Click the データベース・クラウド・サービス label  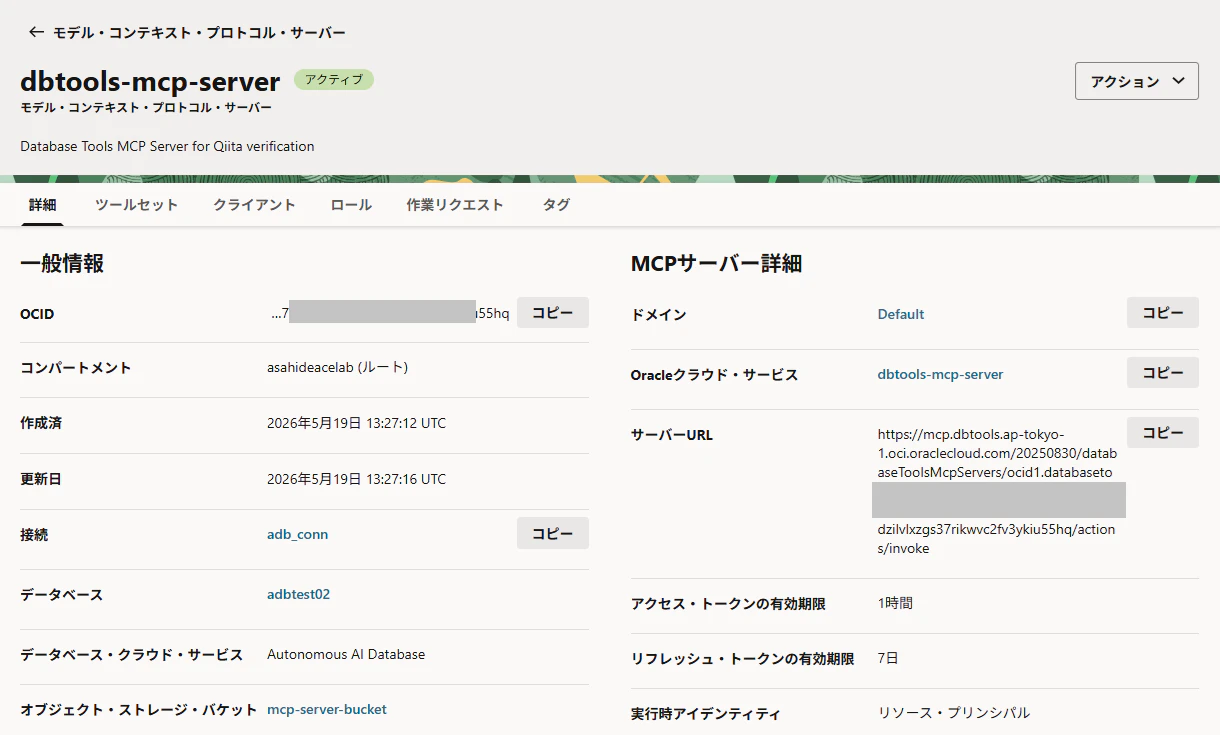point(131,654)
